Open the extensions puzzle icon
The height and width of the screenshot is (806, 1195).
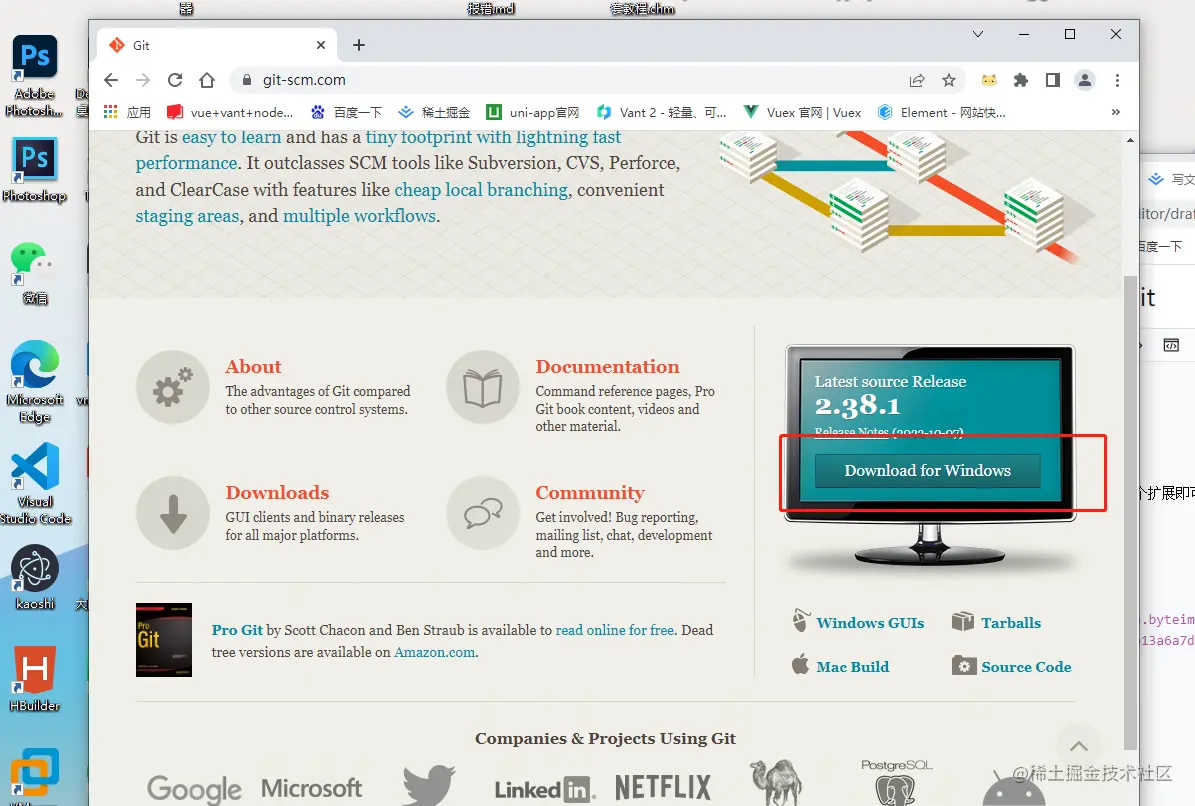[x=1020, y=80]
